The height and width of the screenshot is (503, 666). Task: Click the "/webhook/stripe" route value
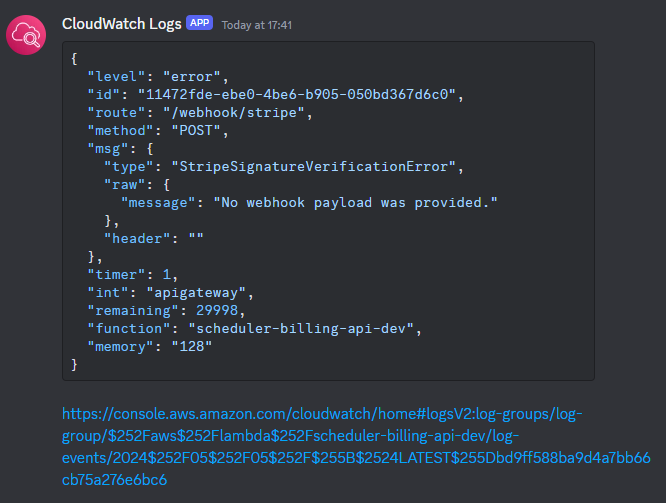coord(234,113)
